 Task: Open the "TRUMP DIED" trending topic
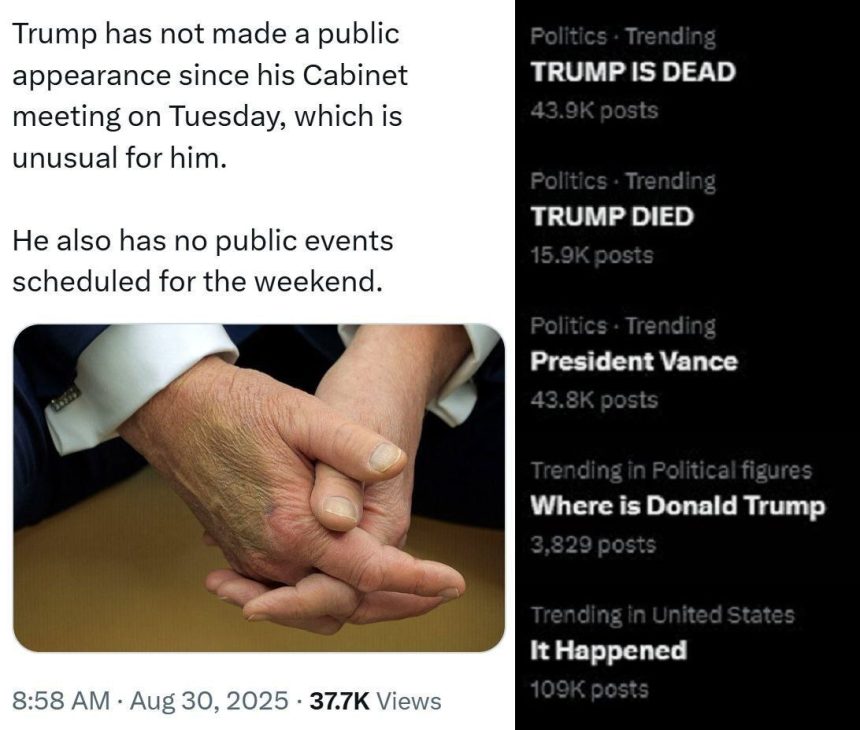pyautogui.click(x=611, y=217)
